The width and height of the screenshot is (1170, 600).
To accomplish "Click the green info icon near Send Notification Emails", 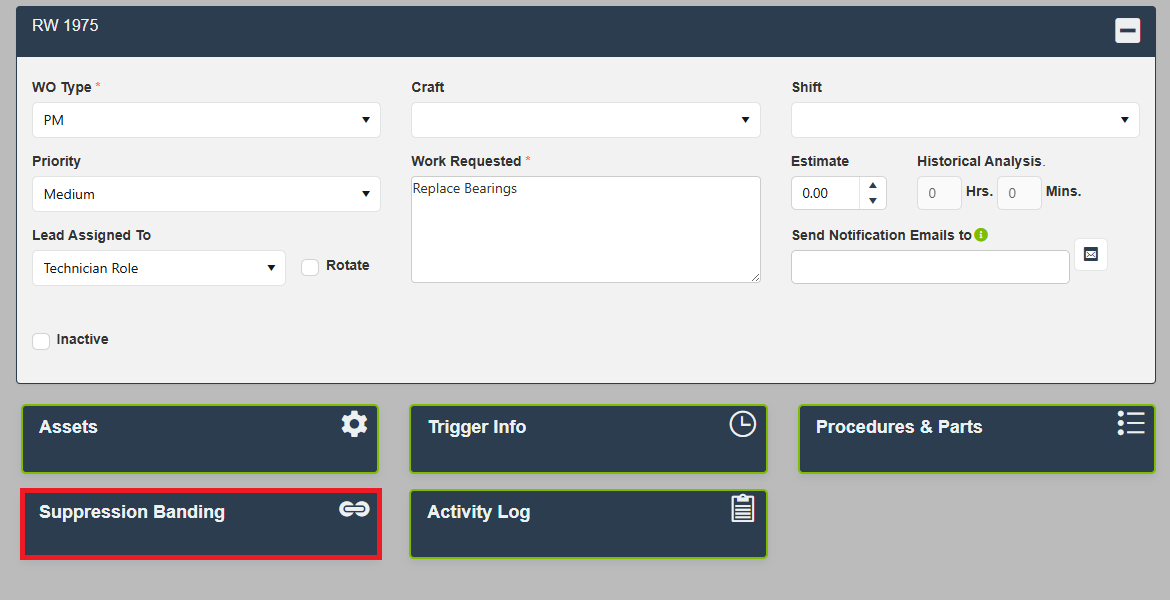I will [x=981, y=235].
